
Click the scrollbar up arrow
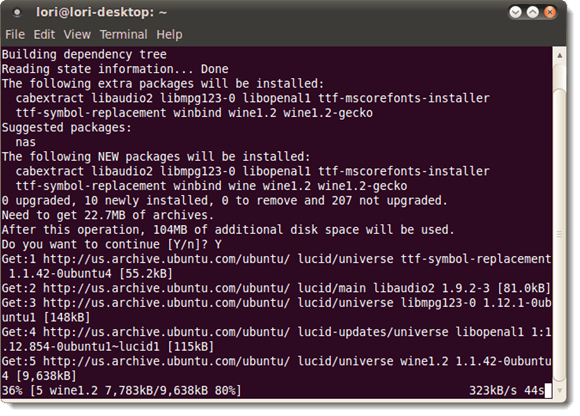(x=559, y=55)
